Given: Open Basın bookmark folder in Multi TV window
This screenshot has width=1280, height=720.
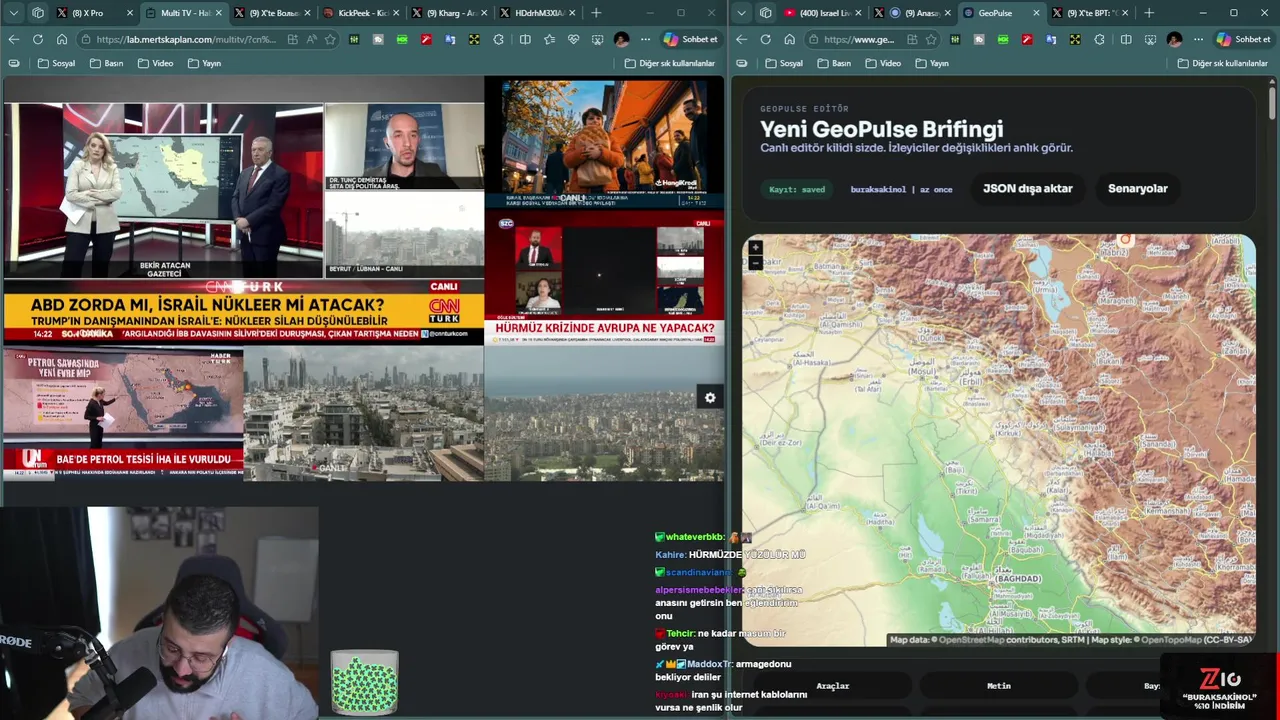Looking at the screenshot, I should 107,63.
